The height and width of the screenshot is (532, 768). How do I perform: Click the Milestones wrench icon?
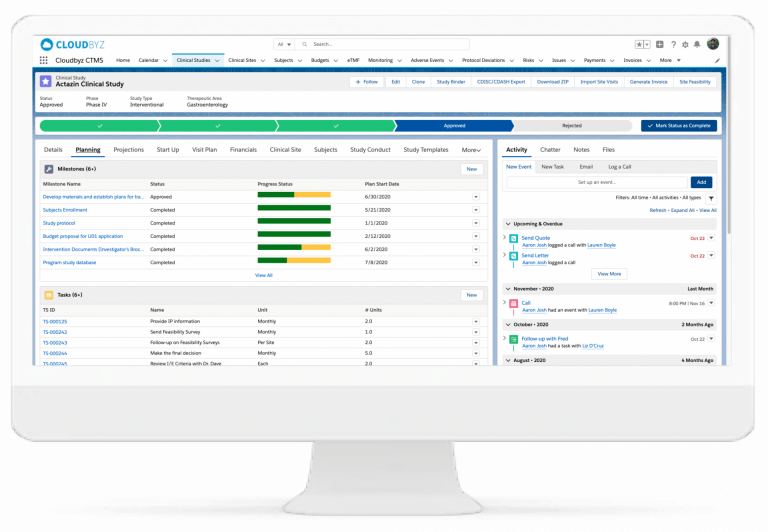(x=47, y=170)
